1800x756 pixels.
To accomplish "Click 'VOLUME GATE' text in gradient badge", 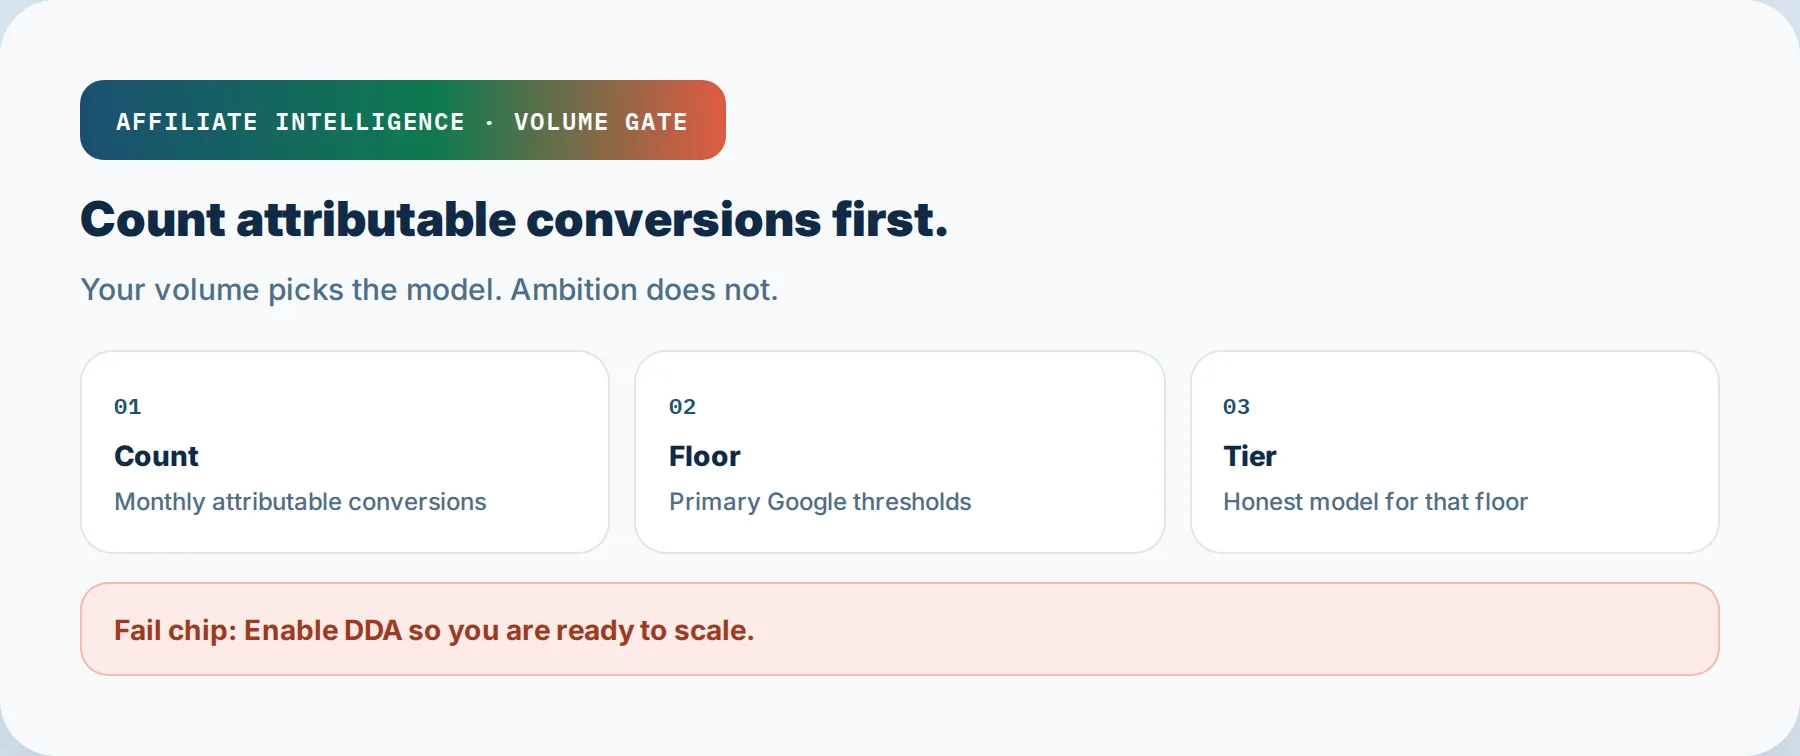I will (x=601, y=122).
